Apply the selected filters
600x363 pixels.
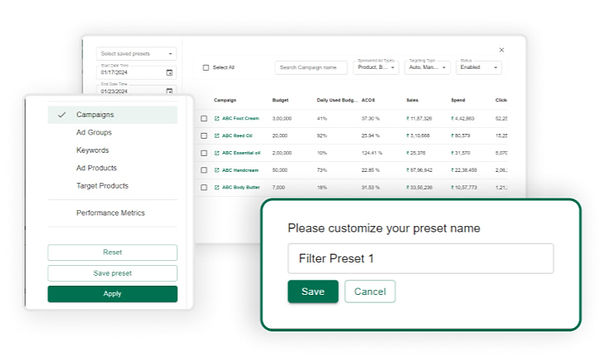[x=112, y=294]
